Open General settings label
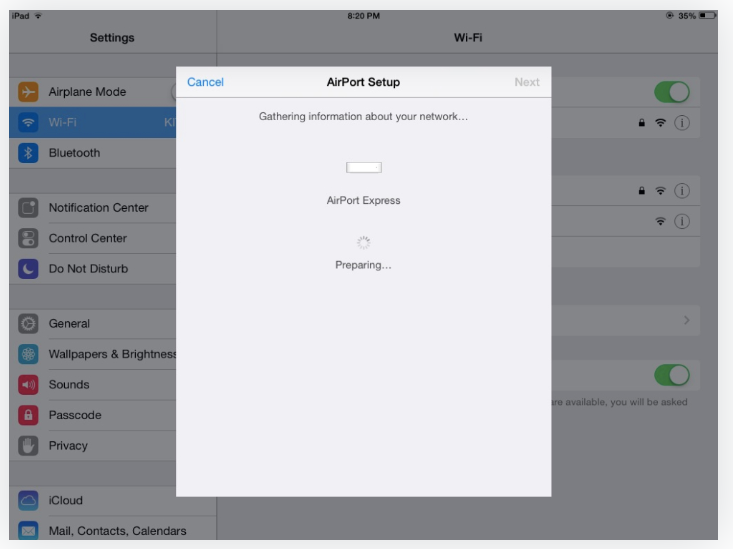Image resolution: width=733 pixels, height=549 pixels. point(69,324)
